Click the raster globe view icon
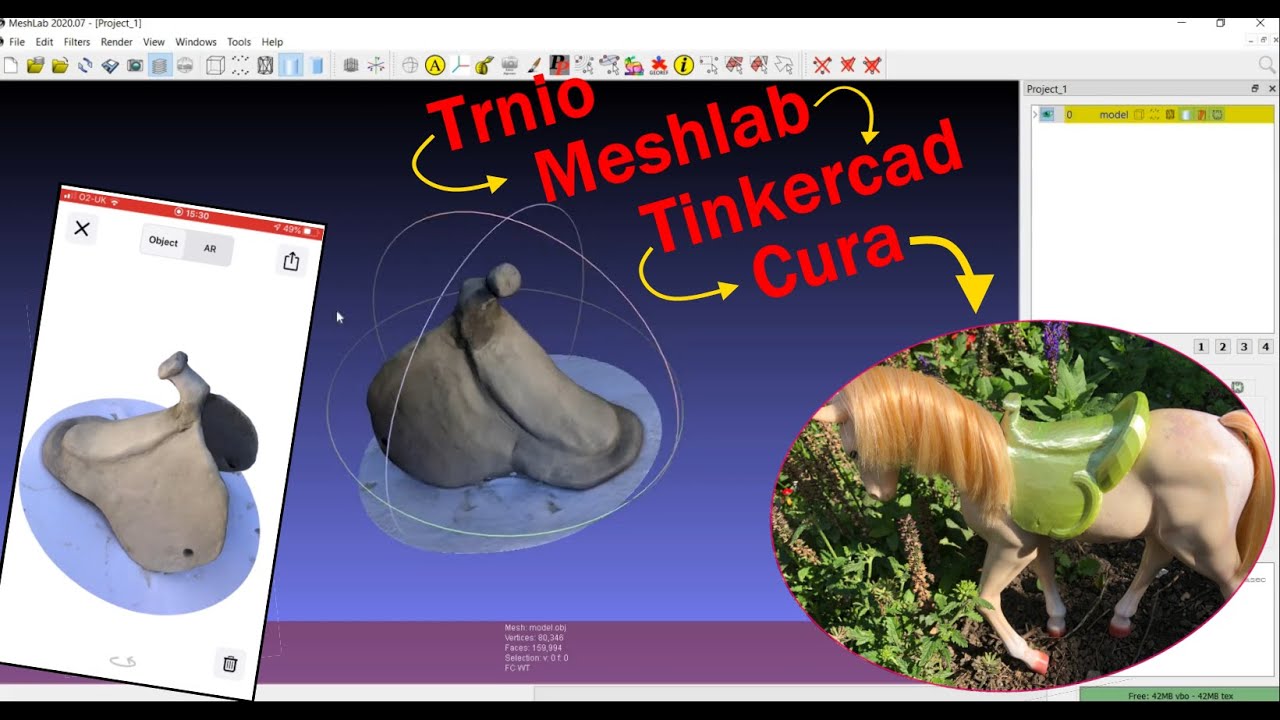The image size is (1280, 720). click(x=185, y=66)
